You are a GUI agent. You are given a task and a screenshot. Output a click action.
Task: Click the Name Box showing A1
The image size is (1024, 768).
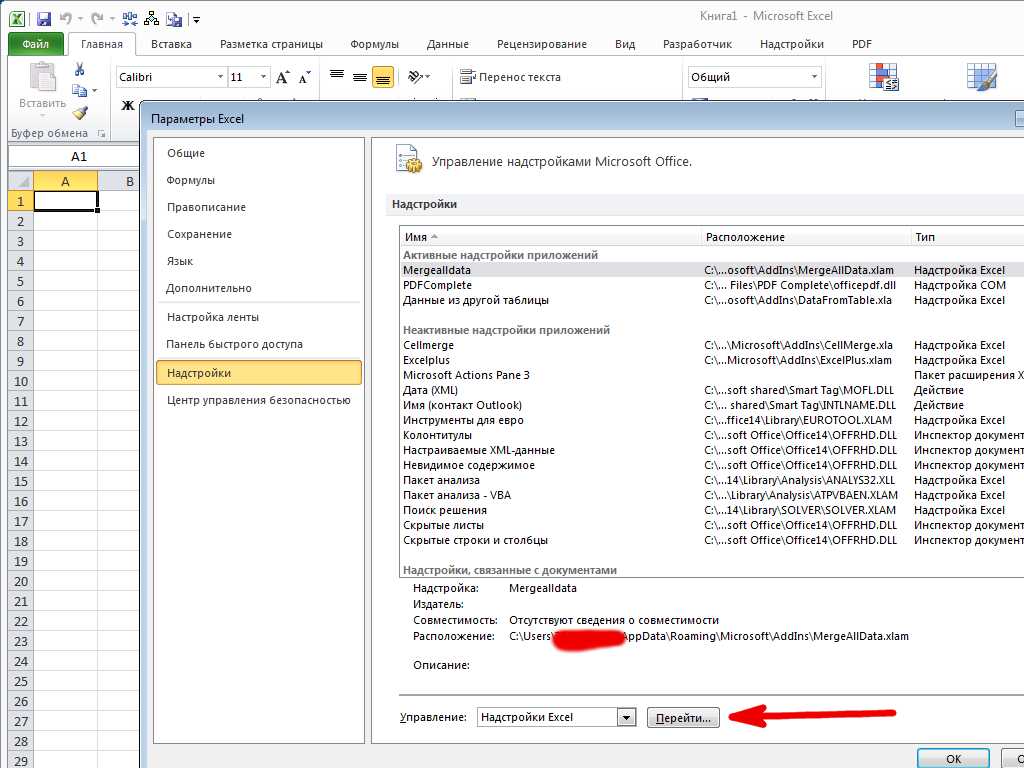click(x=74, y=156)
